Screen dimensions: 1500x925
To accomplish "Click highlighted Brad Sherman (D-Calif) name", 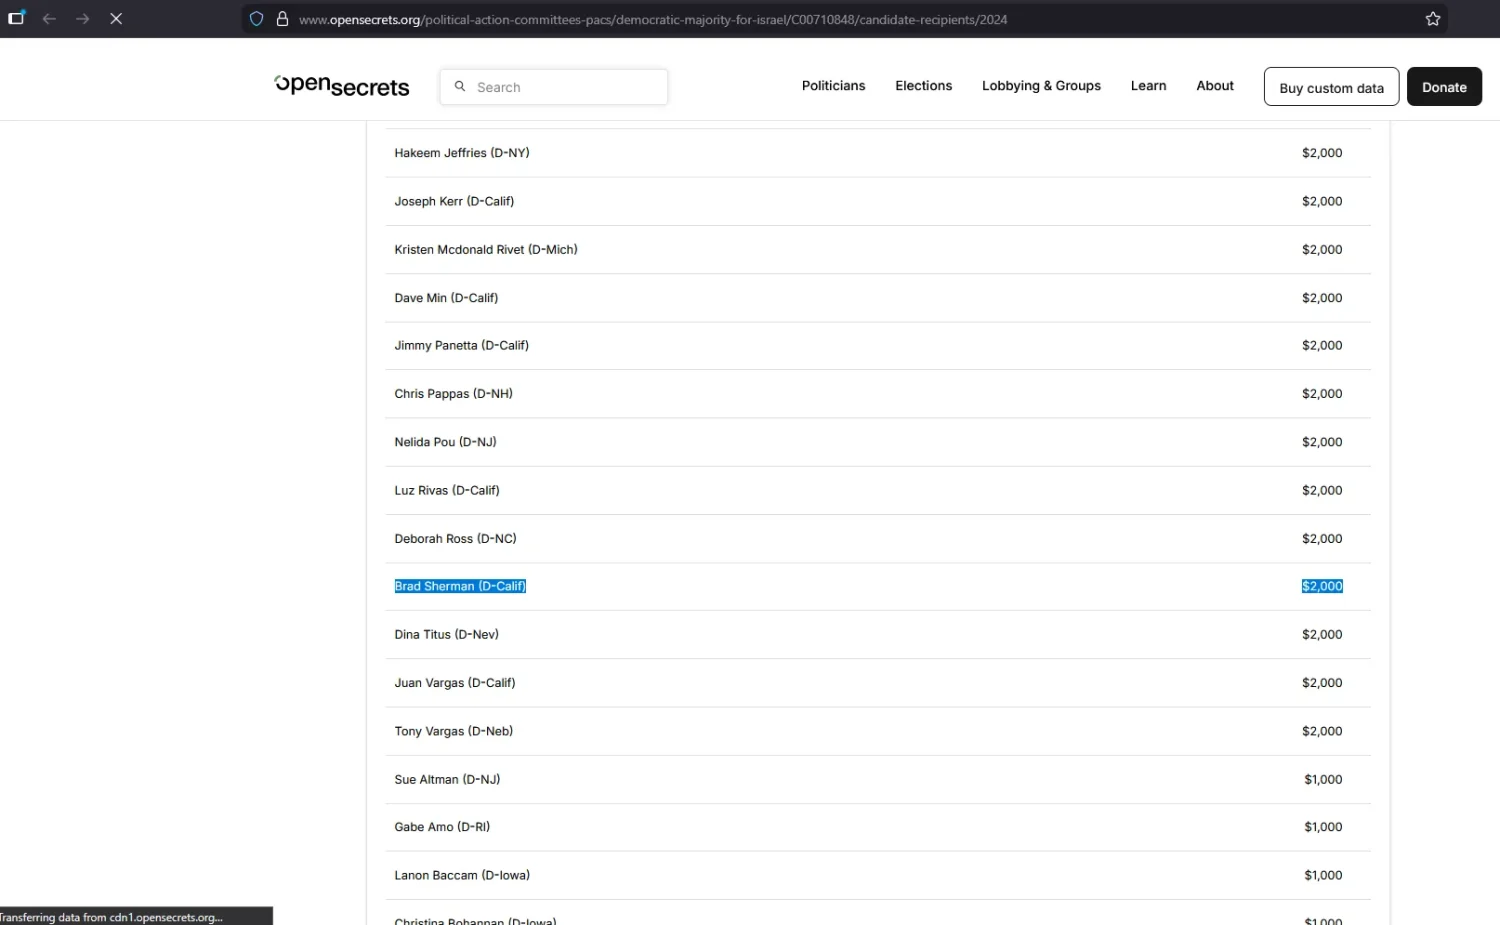I will point(460,586).
